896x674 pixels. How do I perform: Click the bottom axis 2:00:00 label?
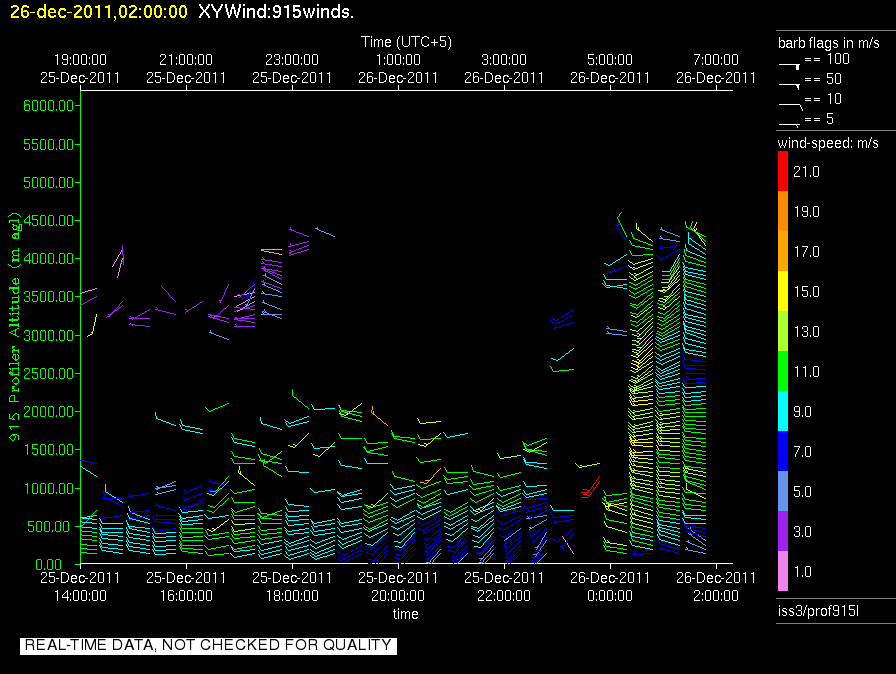click(716, 596)
